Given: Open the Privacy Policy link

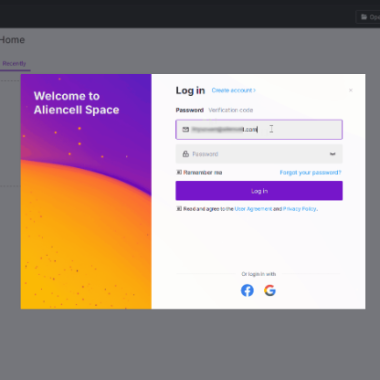Looking at the screenshot, I should (x=300, y=209).
